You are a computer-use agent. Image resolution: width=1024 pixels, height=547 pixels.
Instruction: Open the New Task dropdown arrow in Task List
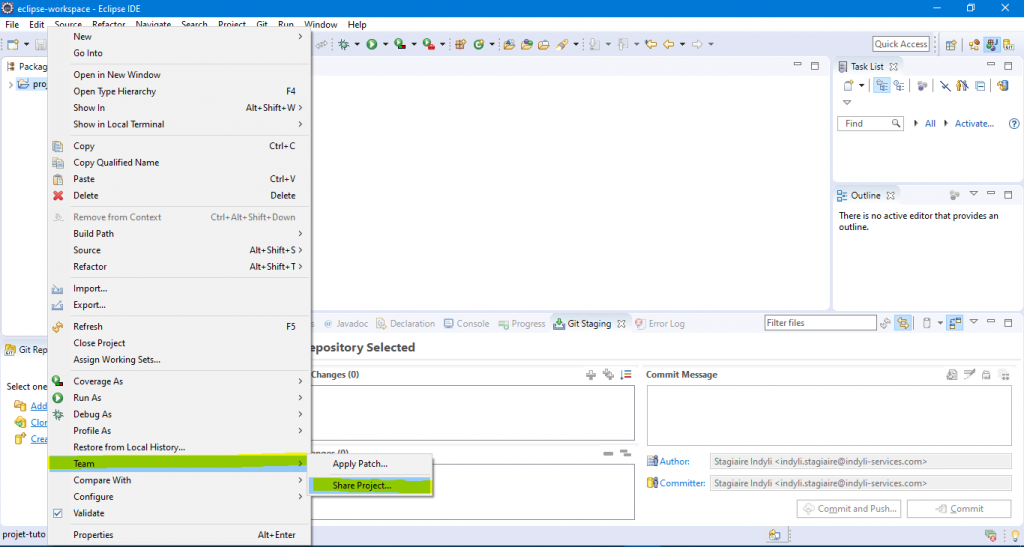point(861,86)
